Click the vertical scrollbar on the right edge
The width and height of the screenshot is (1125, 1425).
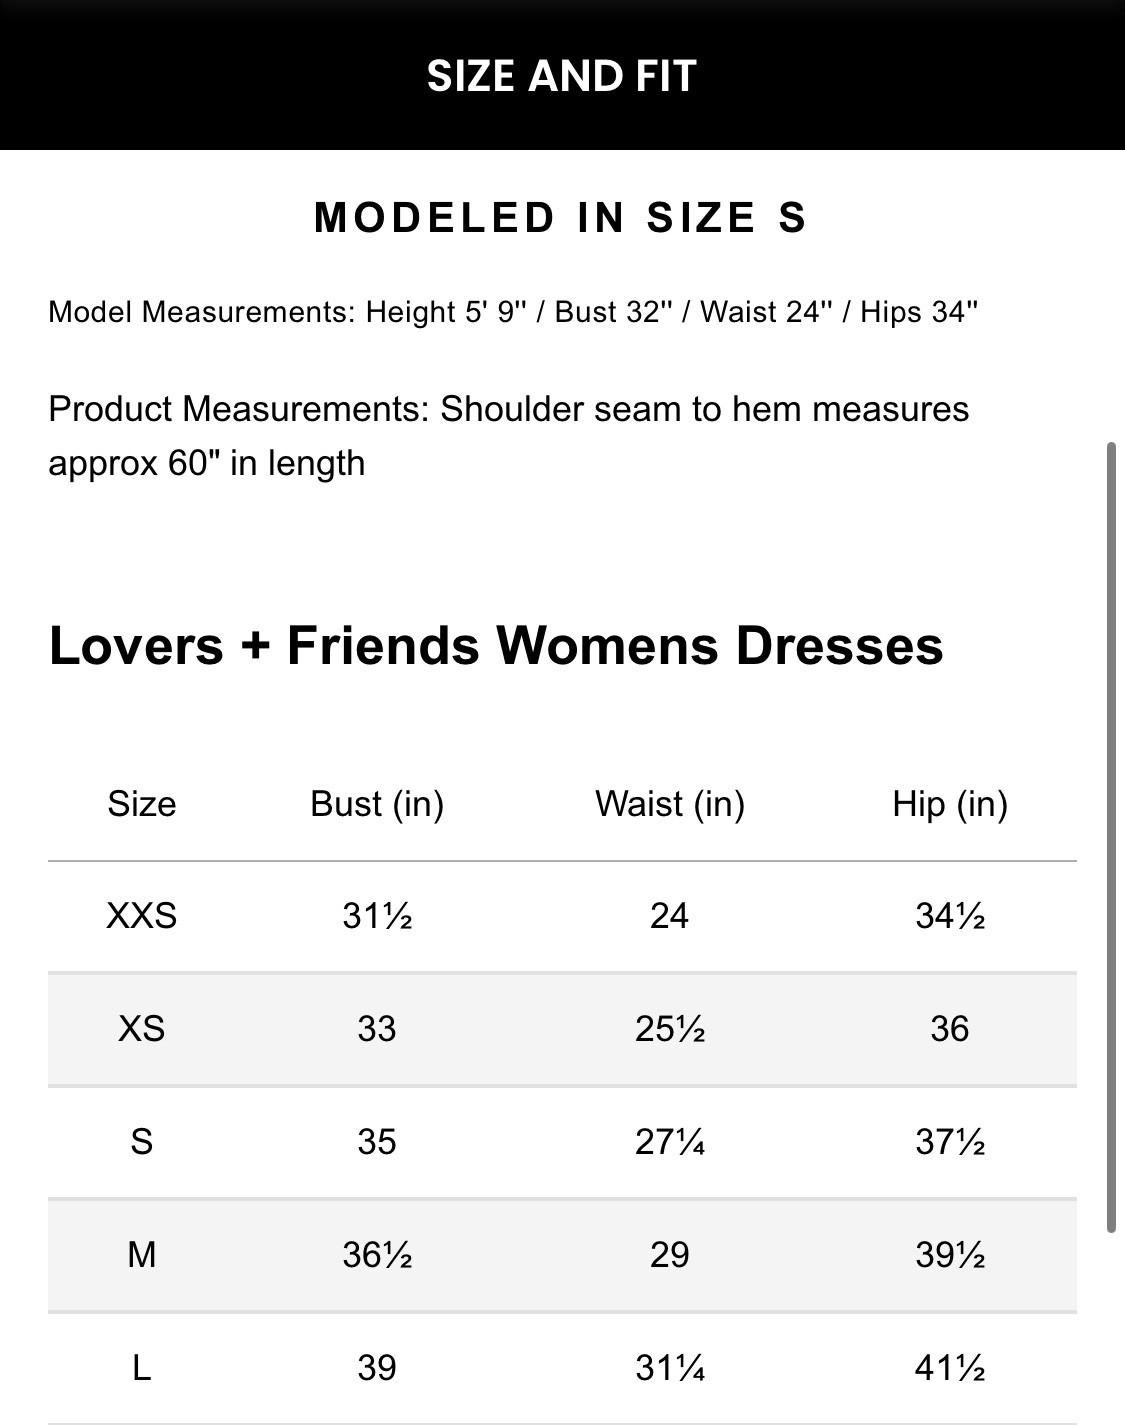(x=1111, y=838)
